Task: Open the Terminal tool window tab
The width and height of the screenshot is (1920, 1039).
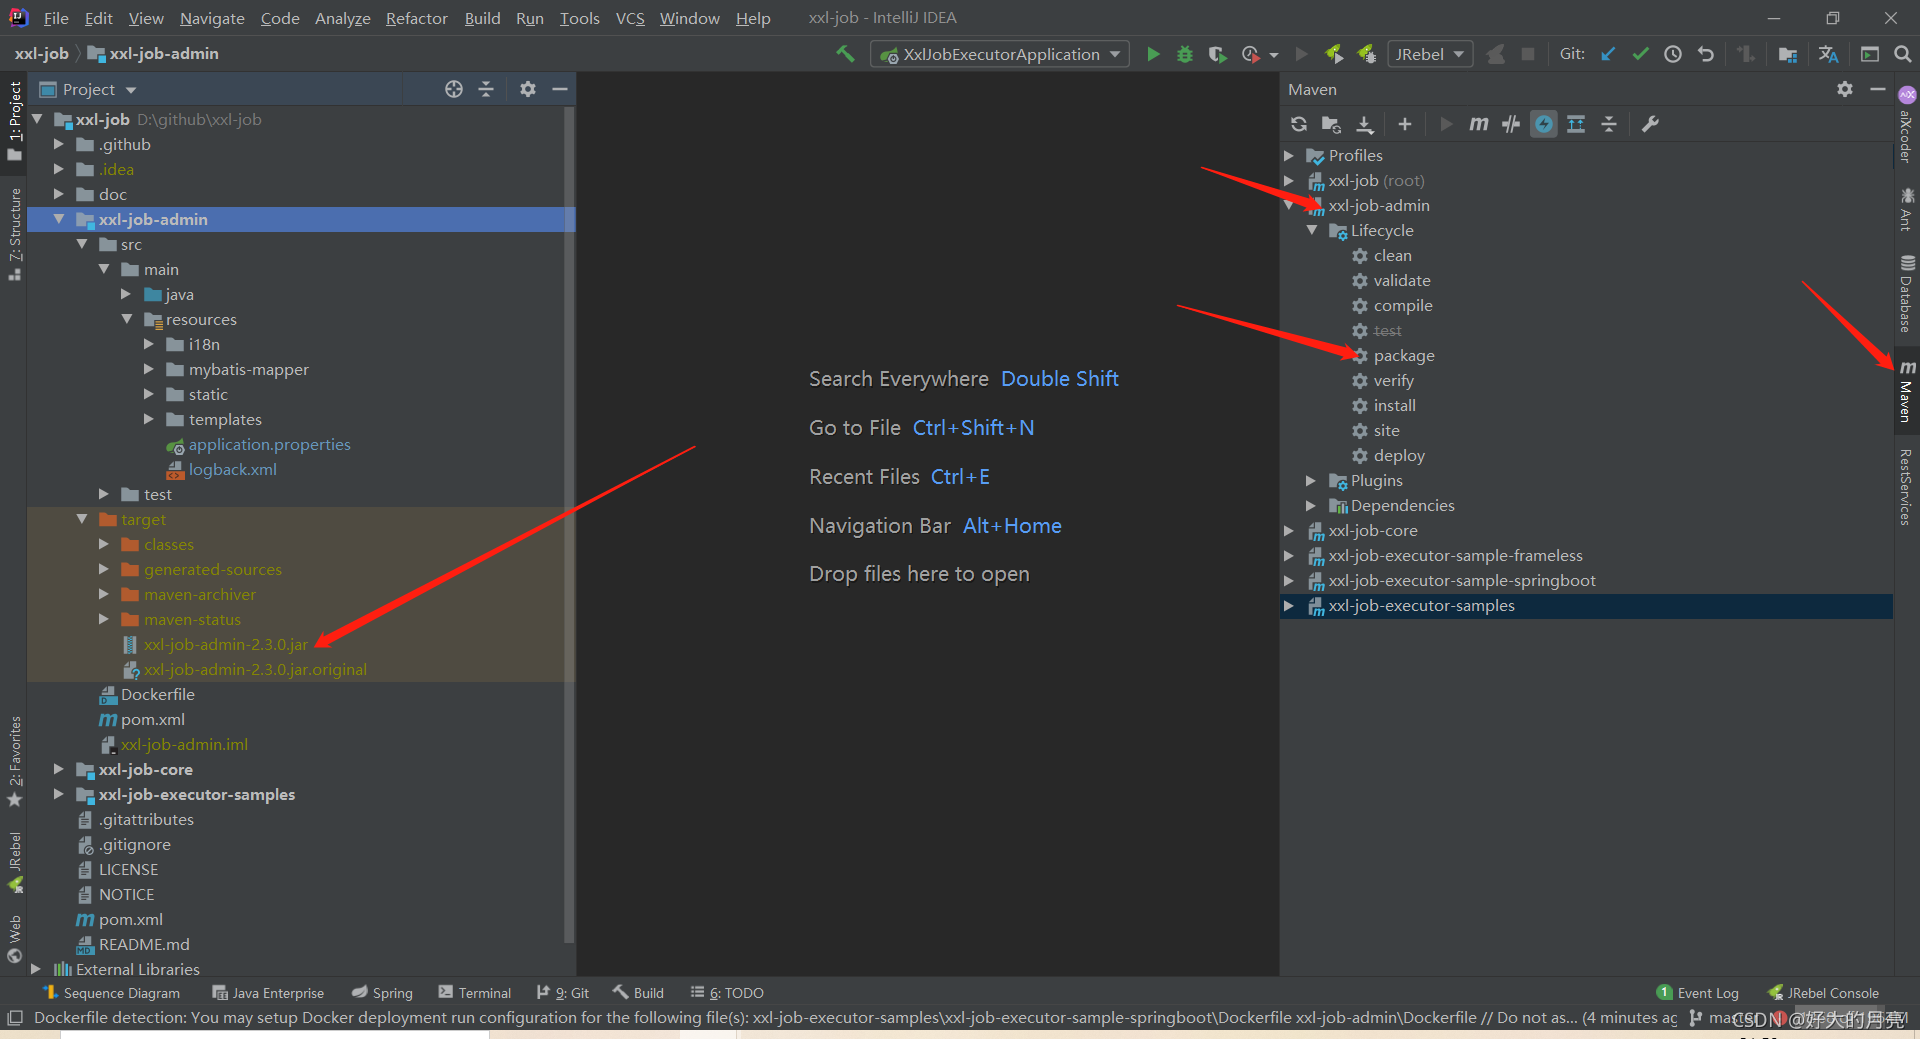Action: [475, 993]
